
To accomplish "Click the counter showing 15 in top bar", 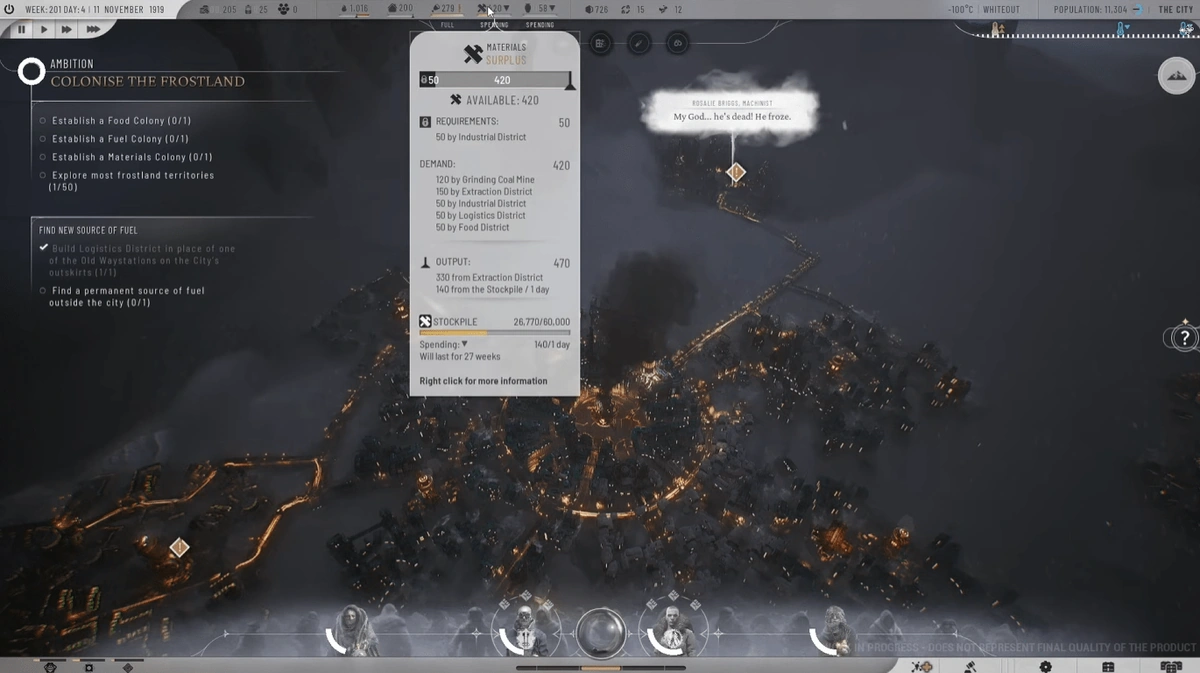I will (x=634, y=9).
